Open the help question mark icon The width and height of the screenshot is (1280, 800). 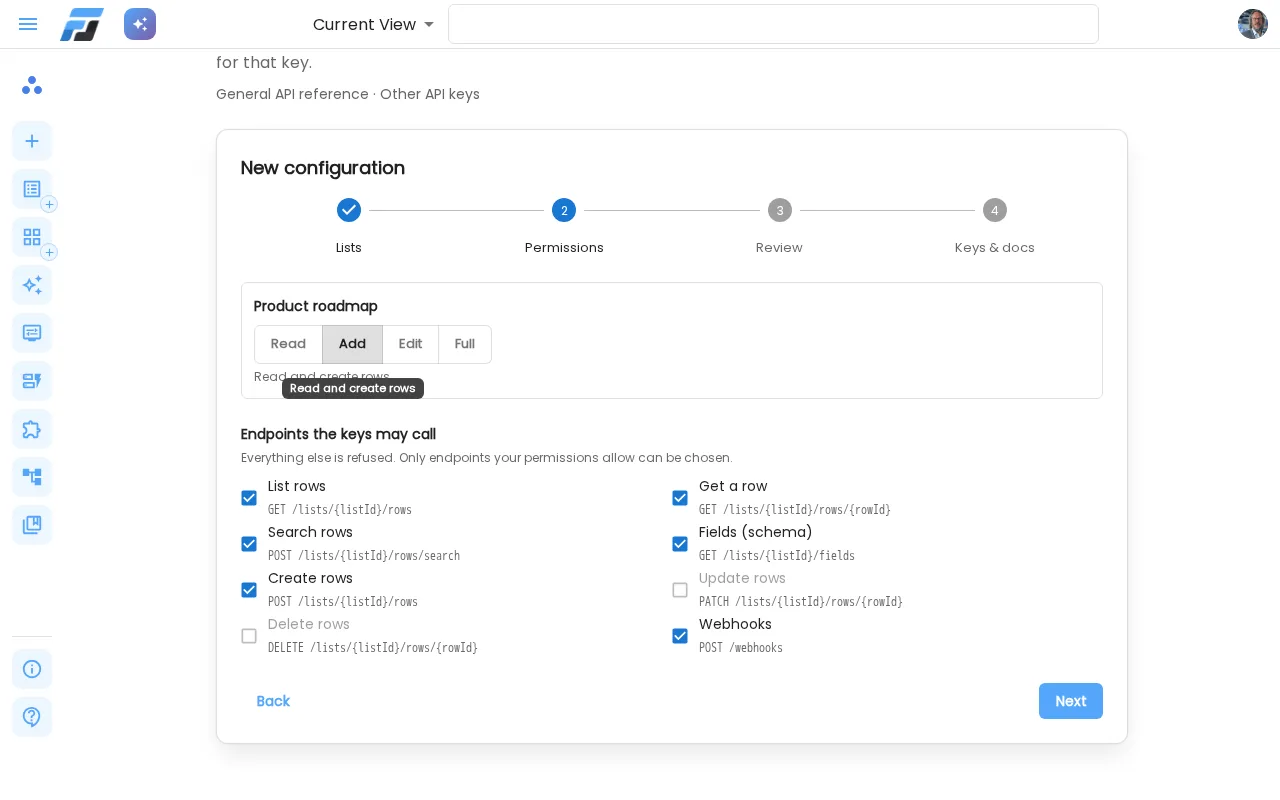[32, 717]
